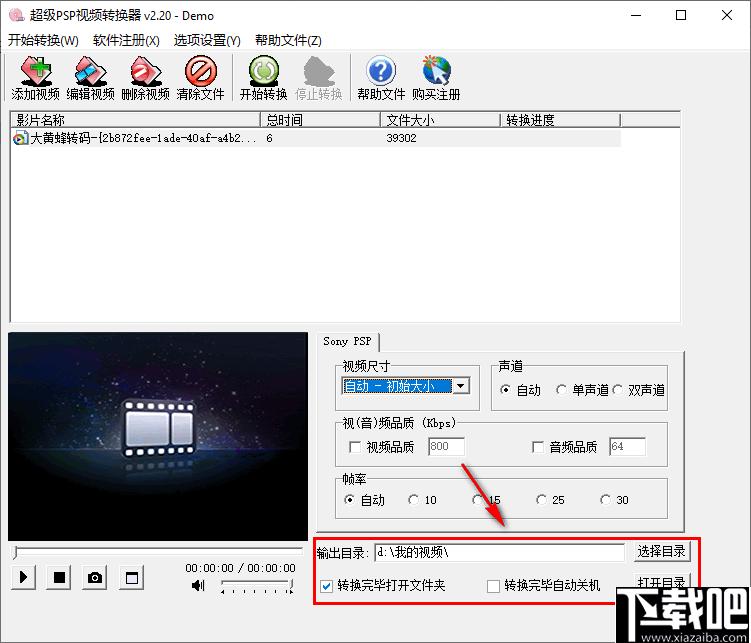751x643 pixels.
Task: Select 自动 frame rate radio button
Action: (x=349, y=500)
